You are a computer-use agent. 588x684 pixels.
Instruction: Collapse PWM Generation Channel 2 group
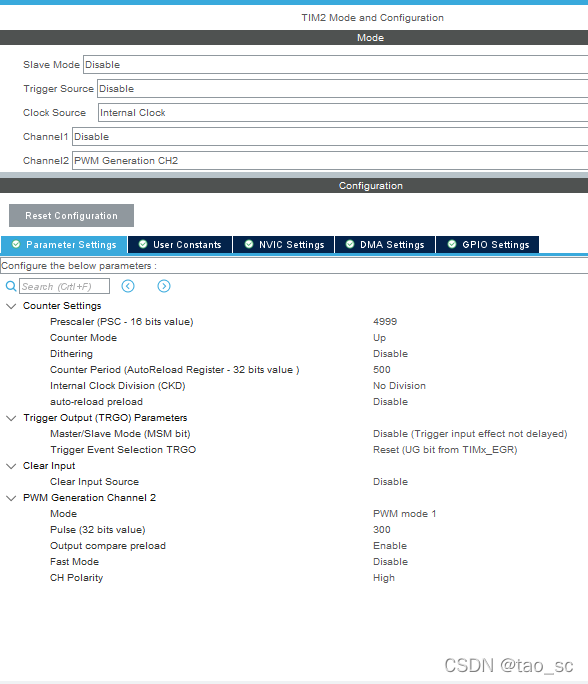(x=11, y=498)
